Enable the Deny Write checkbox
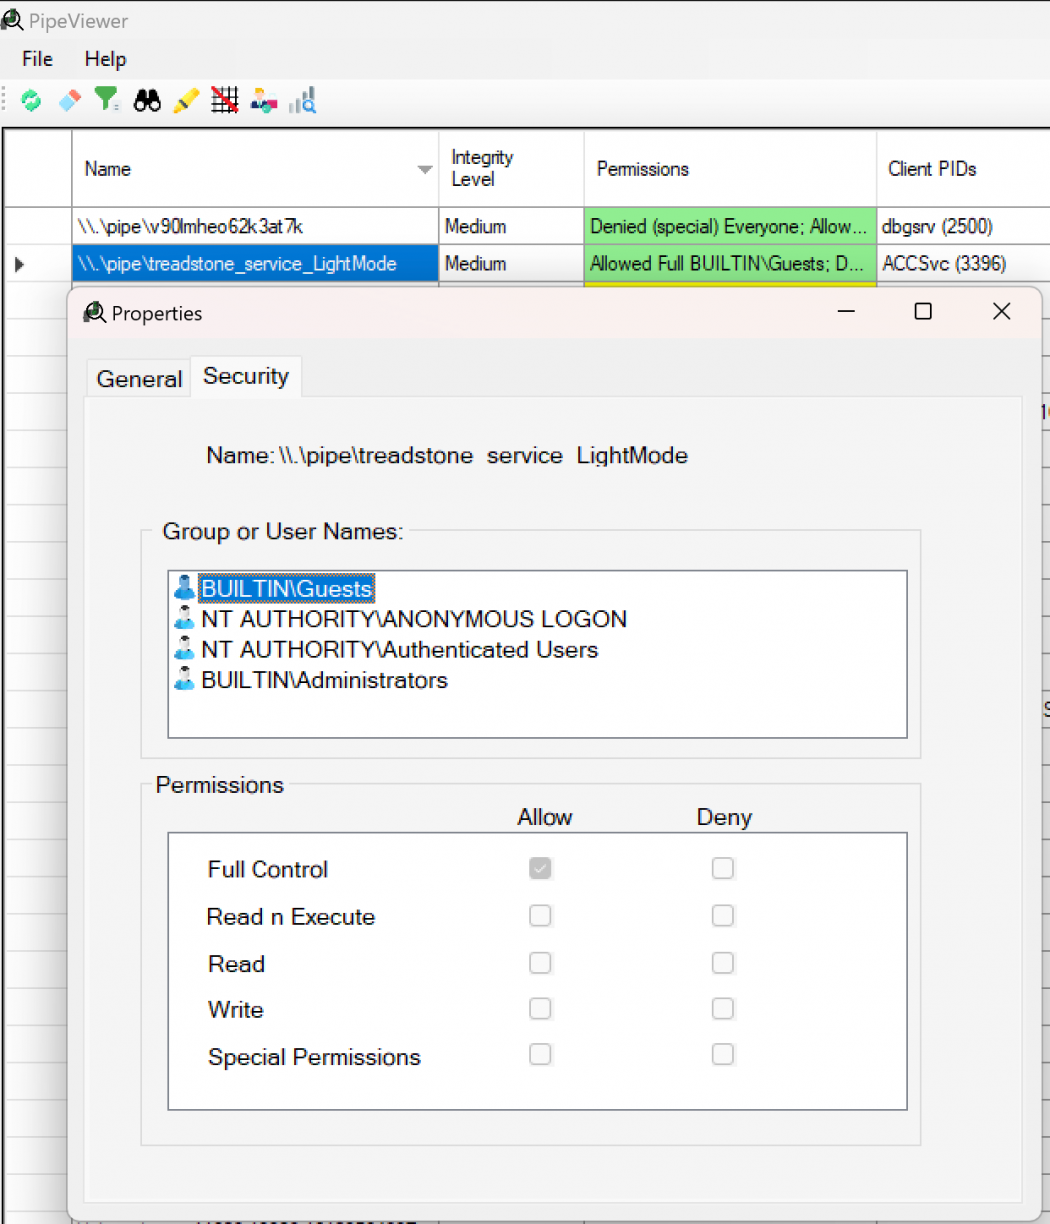 [x=723, y=1009]
